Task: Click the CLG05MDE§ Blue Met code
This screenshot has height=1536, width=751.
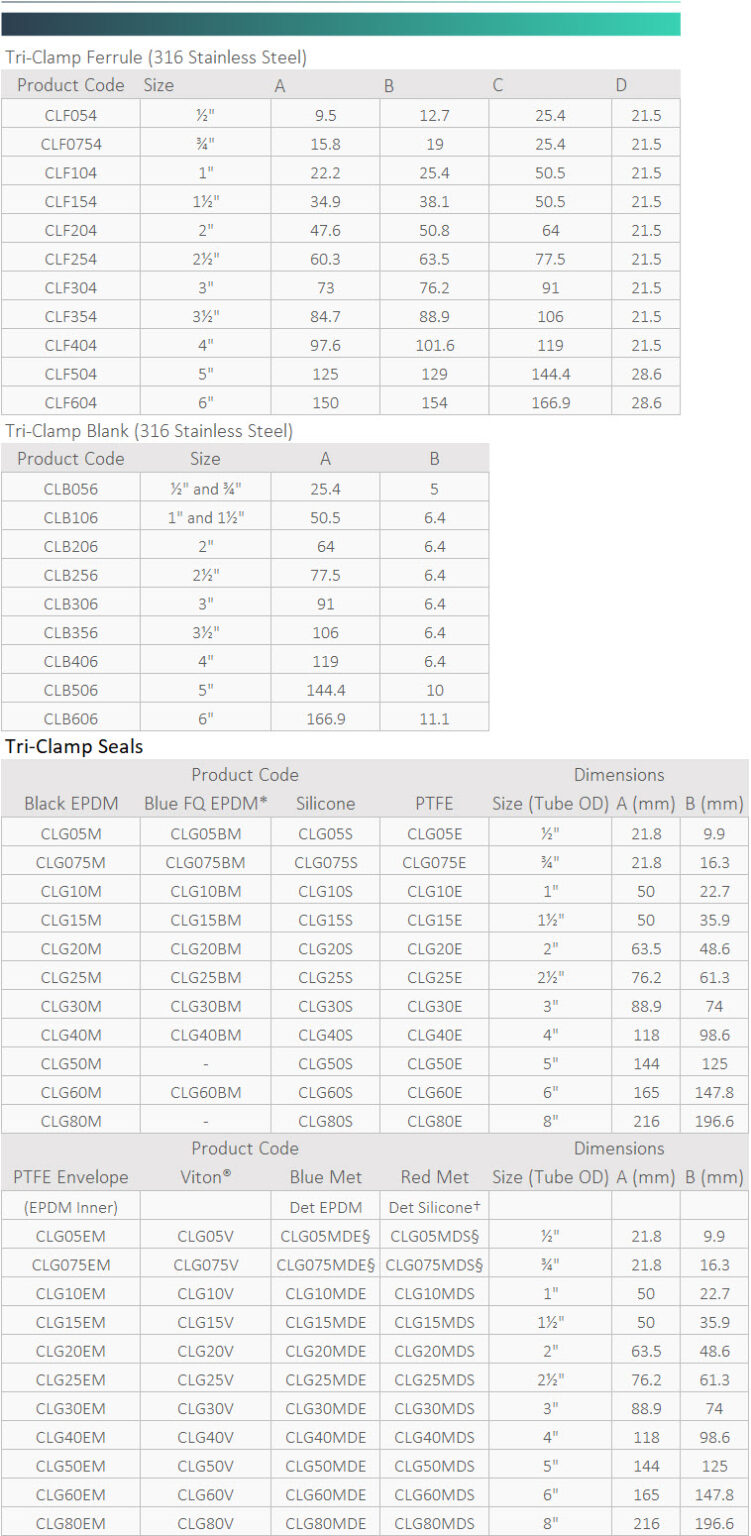Action: pyautogui.click(x=326, y=1236)
